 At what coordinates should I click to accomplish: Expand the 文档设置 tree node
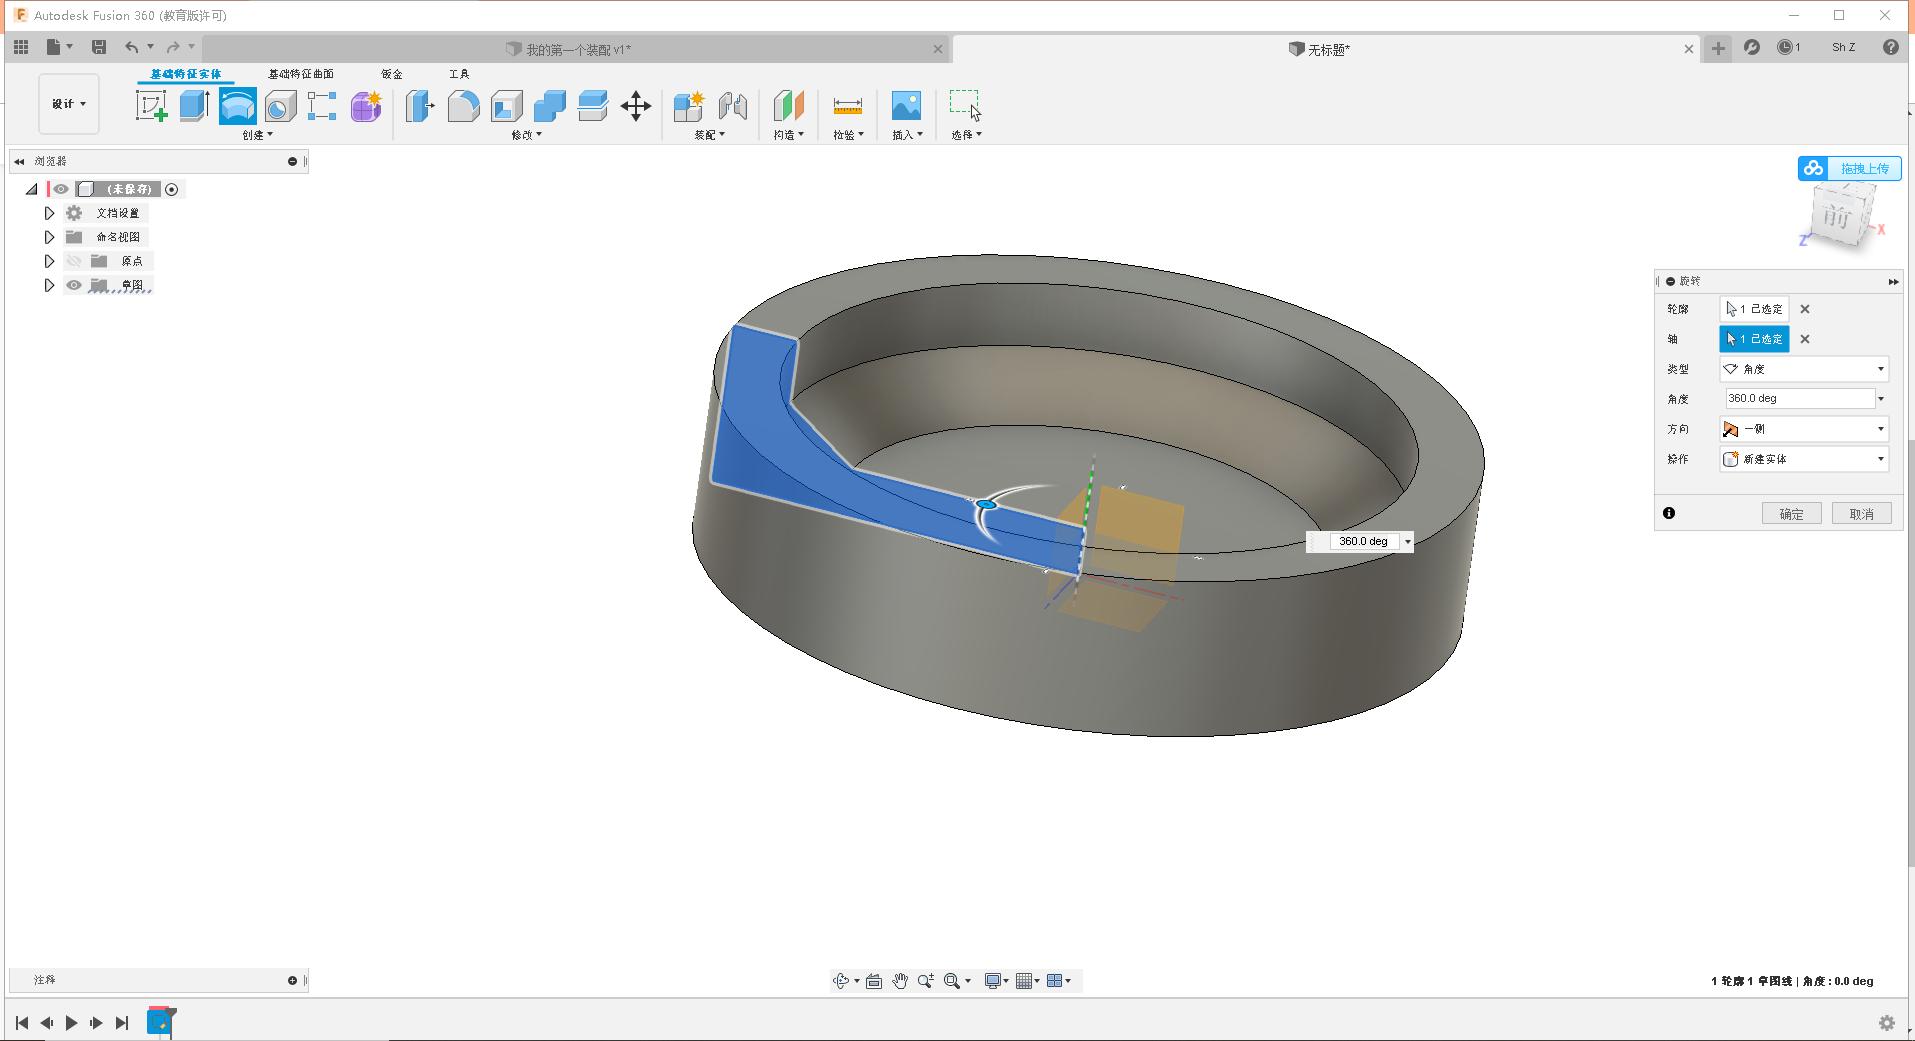[48, 212]
